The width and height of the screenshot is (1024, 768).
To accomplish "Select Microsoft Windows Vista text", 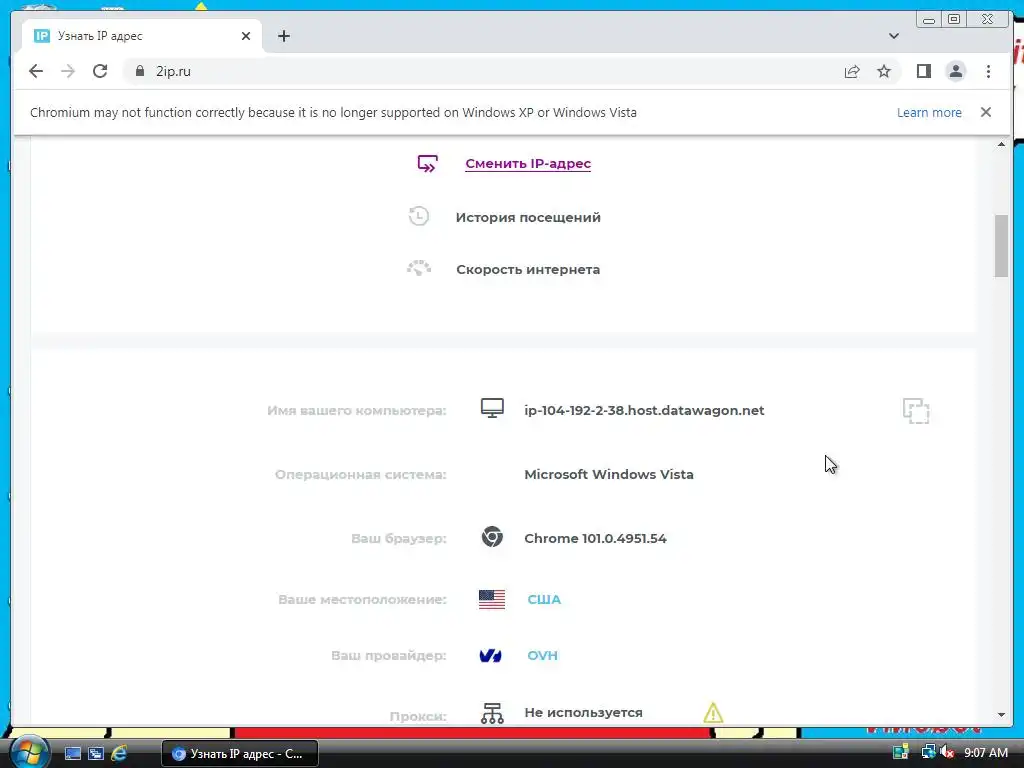I will click(x=609, y=474).
